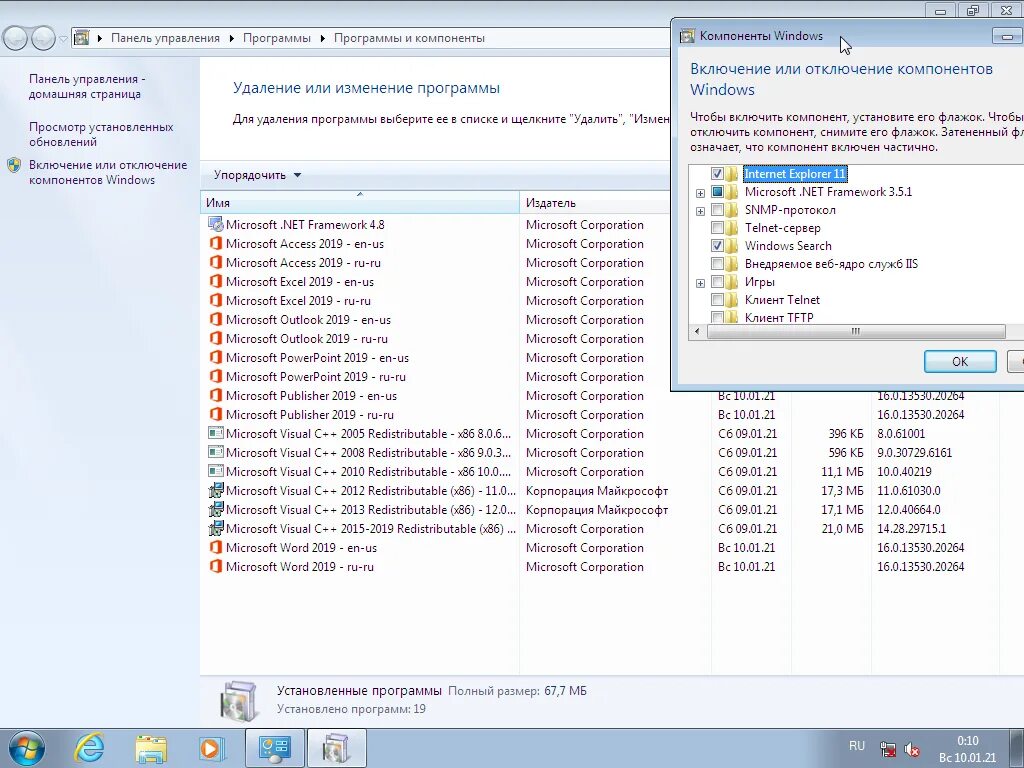Toggle the Microsoft .NET Framework 3.5.1 checkbox
1024x768 pixels.
click(717, 192)
